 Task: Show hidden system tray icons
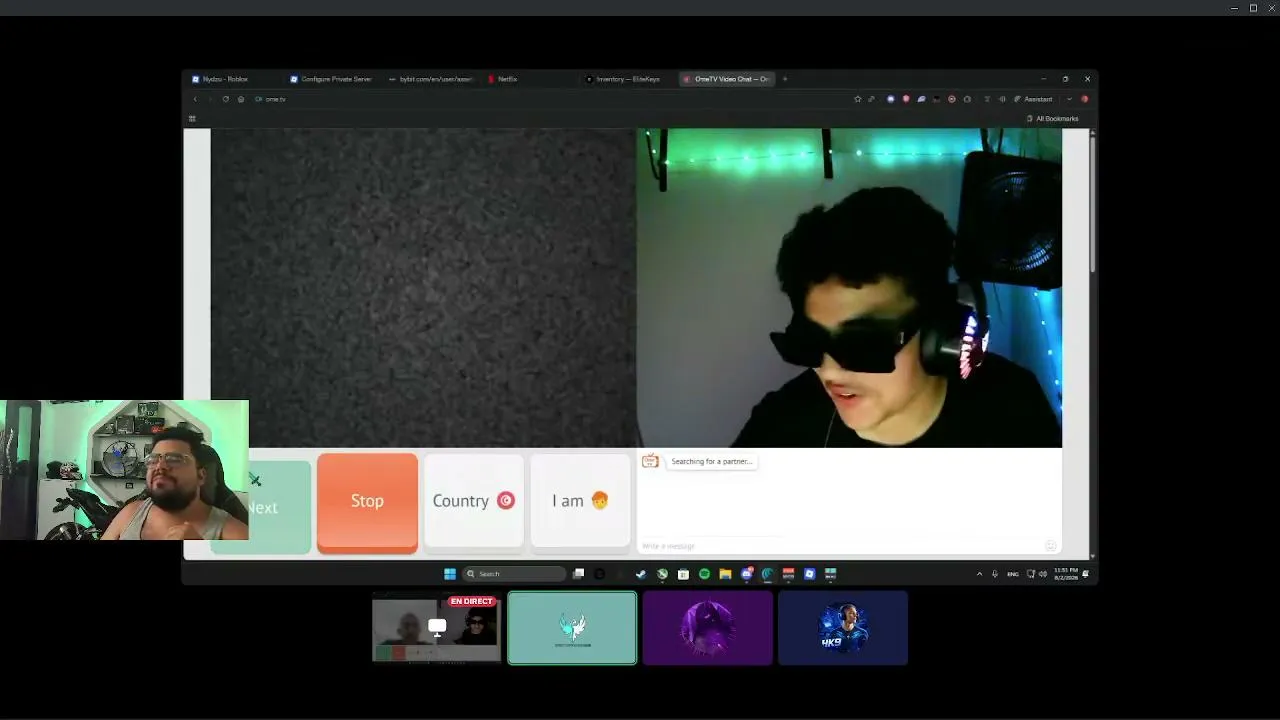979,574
